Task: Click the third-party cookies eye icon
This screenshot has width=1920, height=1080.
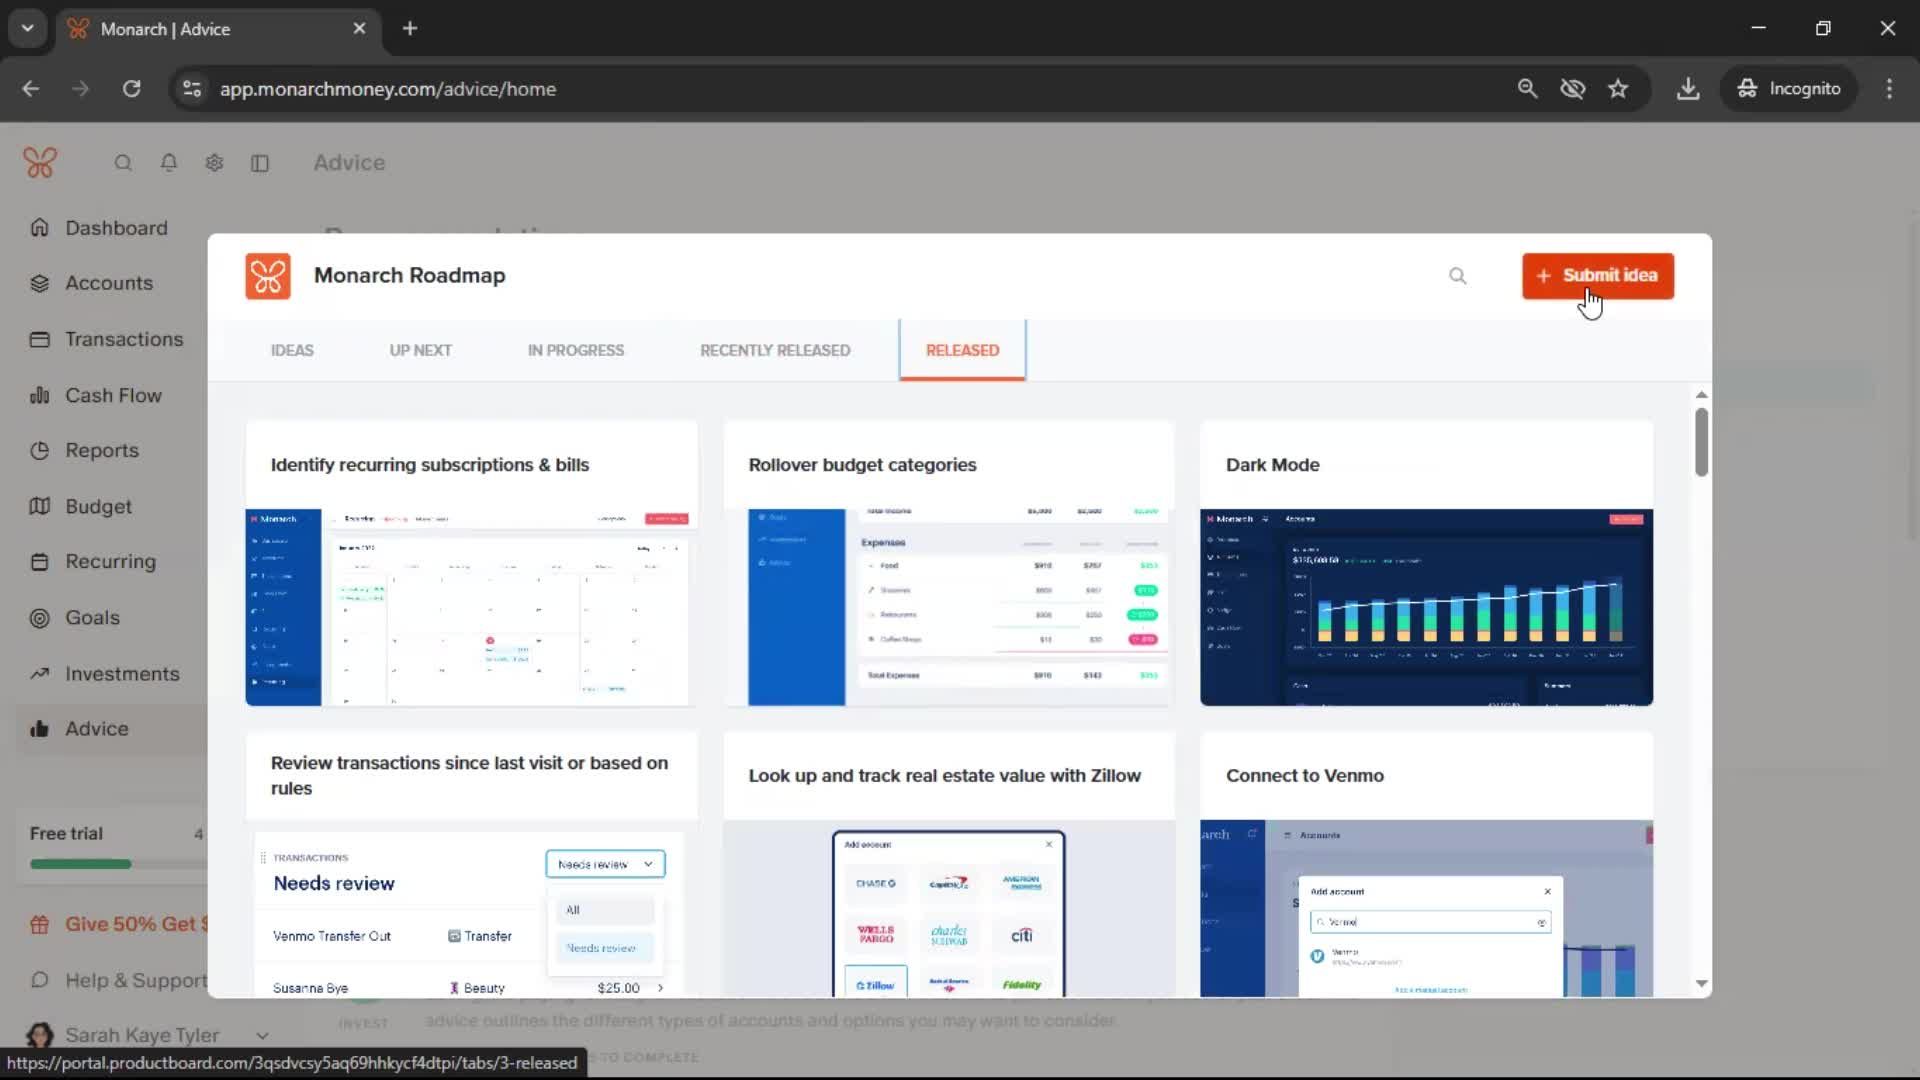Action: point(1572,89)
